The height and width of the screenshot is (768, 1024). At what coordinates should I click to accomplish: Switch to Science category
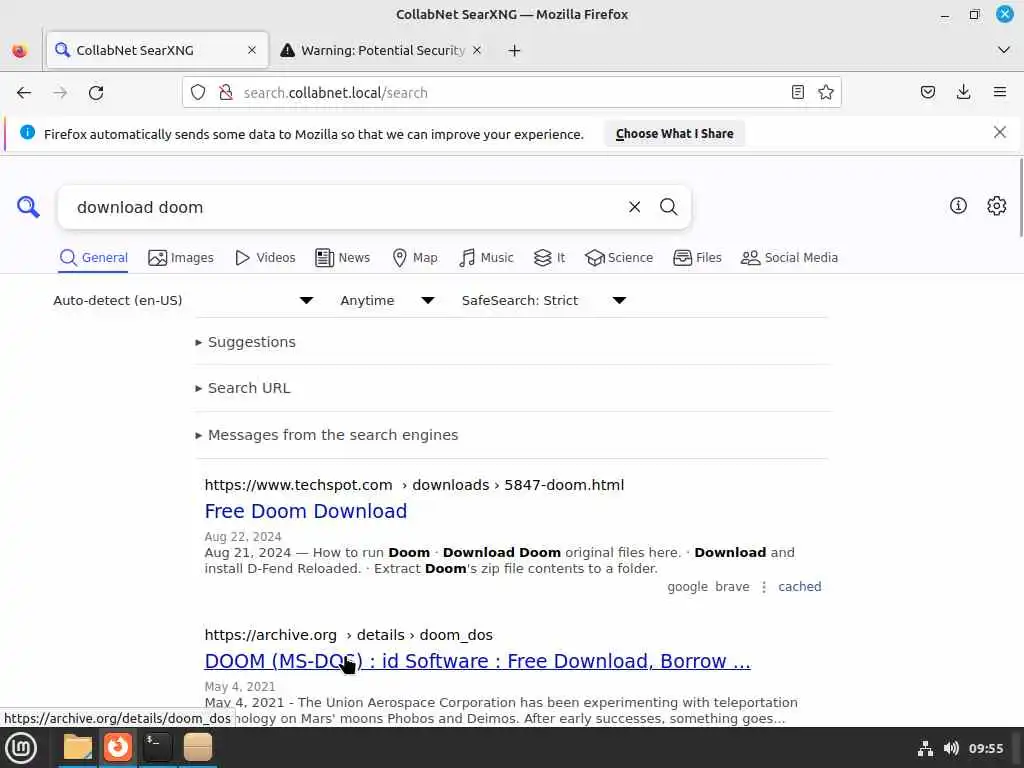619,258
